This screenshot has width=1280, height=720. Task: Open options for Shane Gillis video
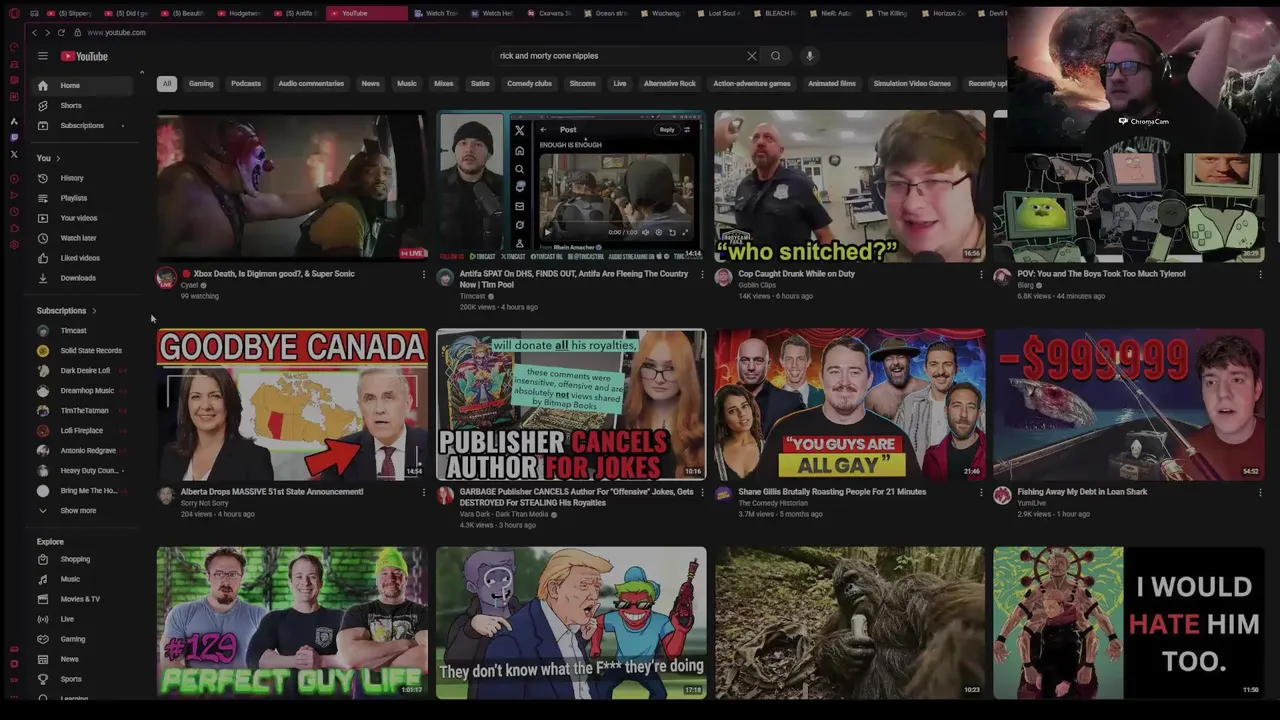click(981, 492)
